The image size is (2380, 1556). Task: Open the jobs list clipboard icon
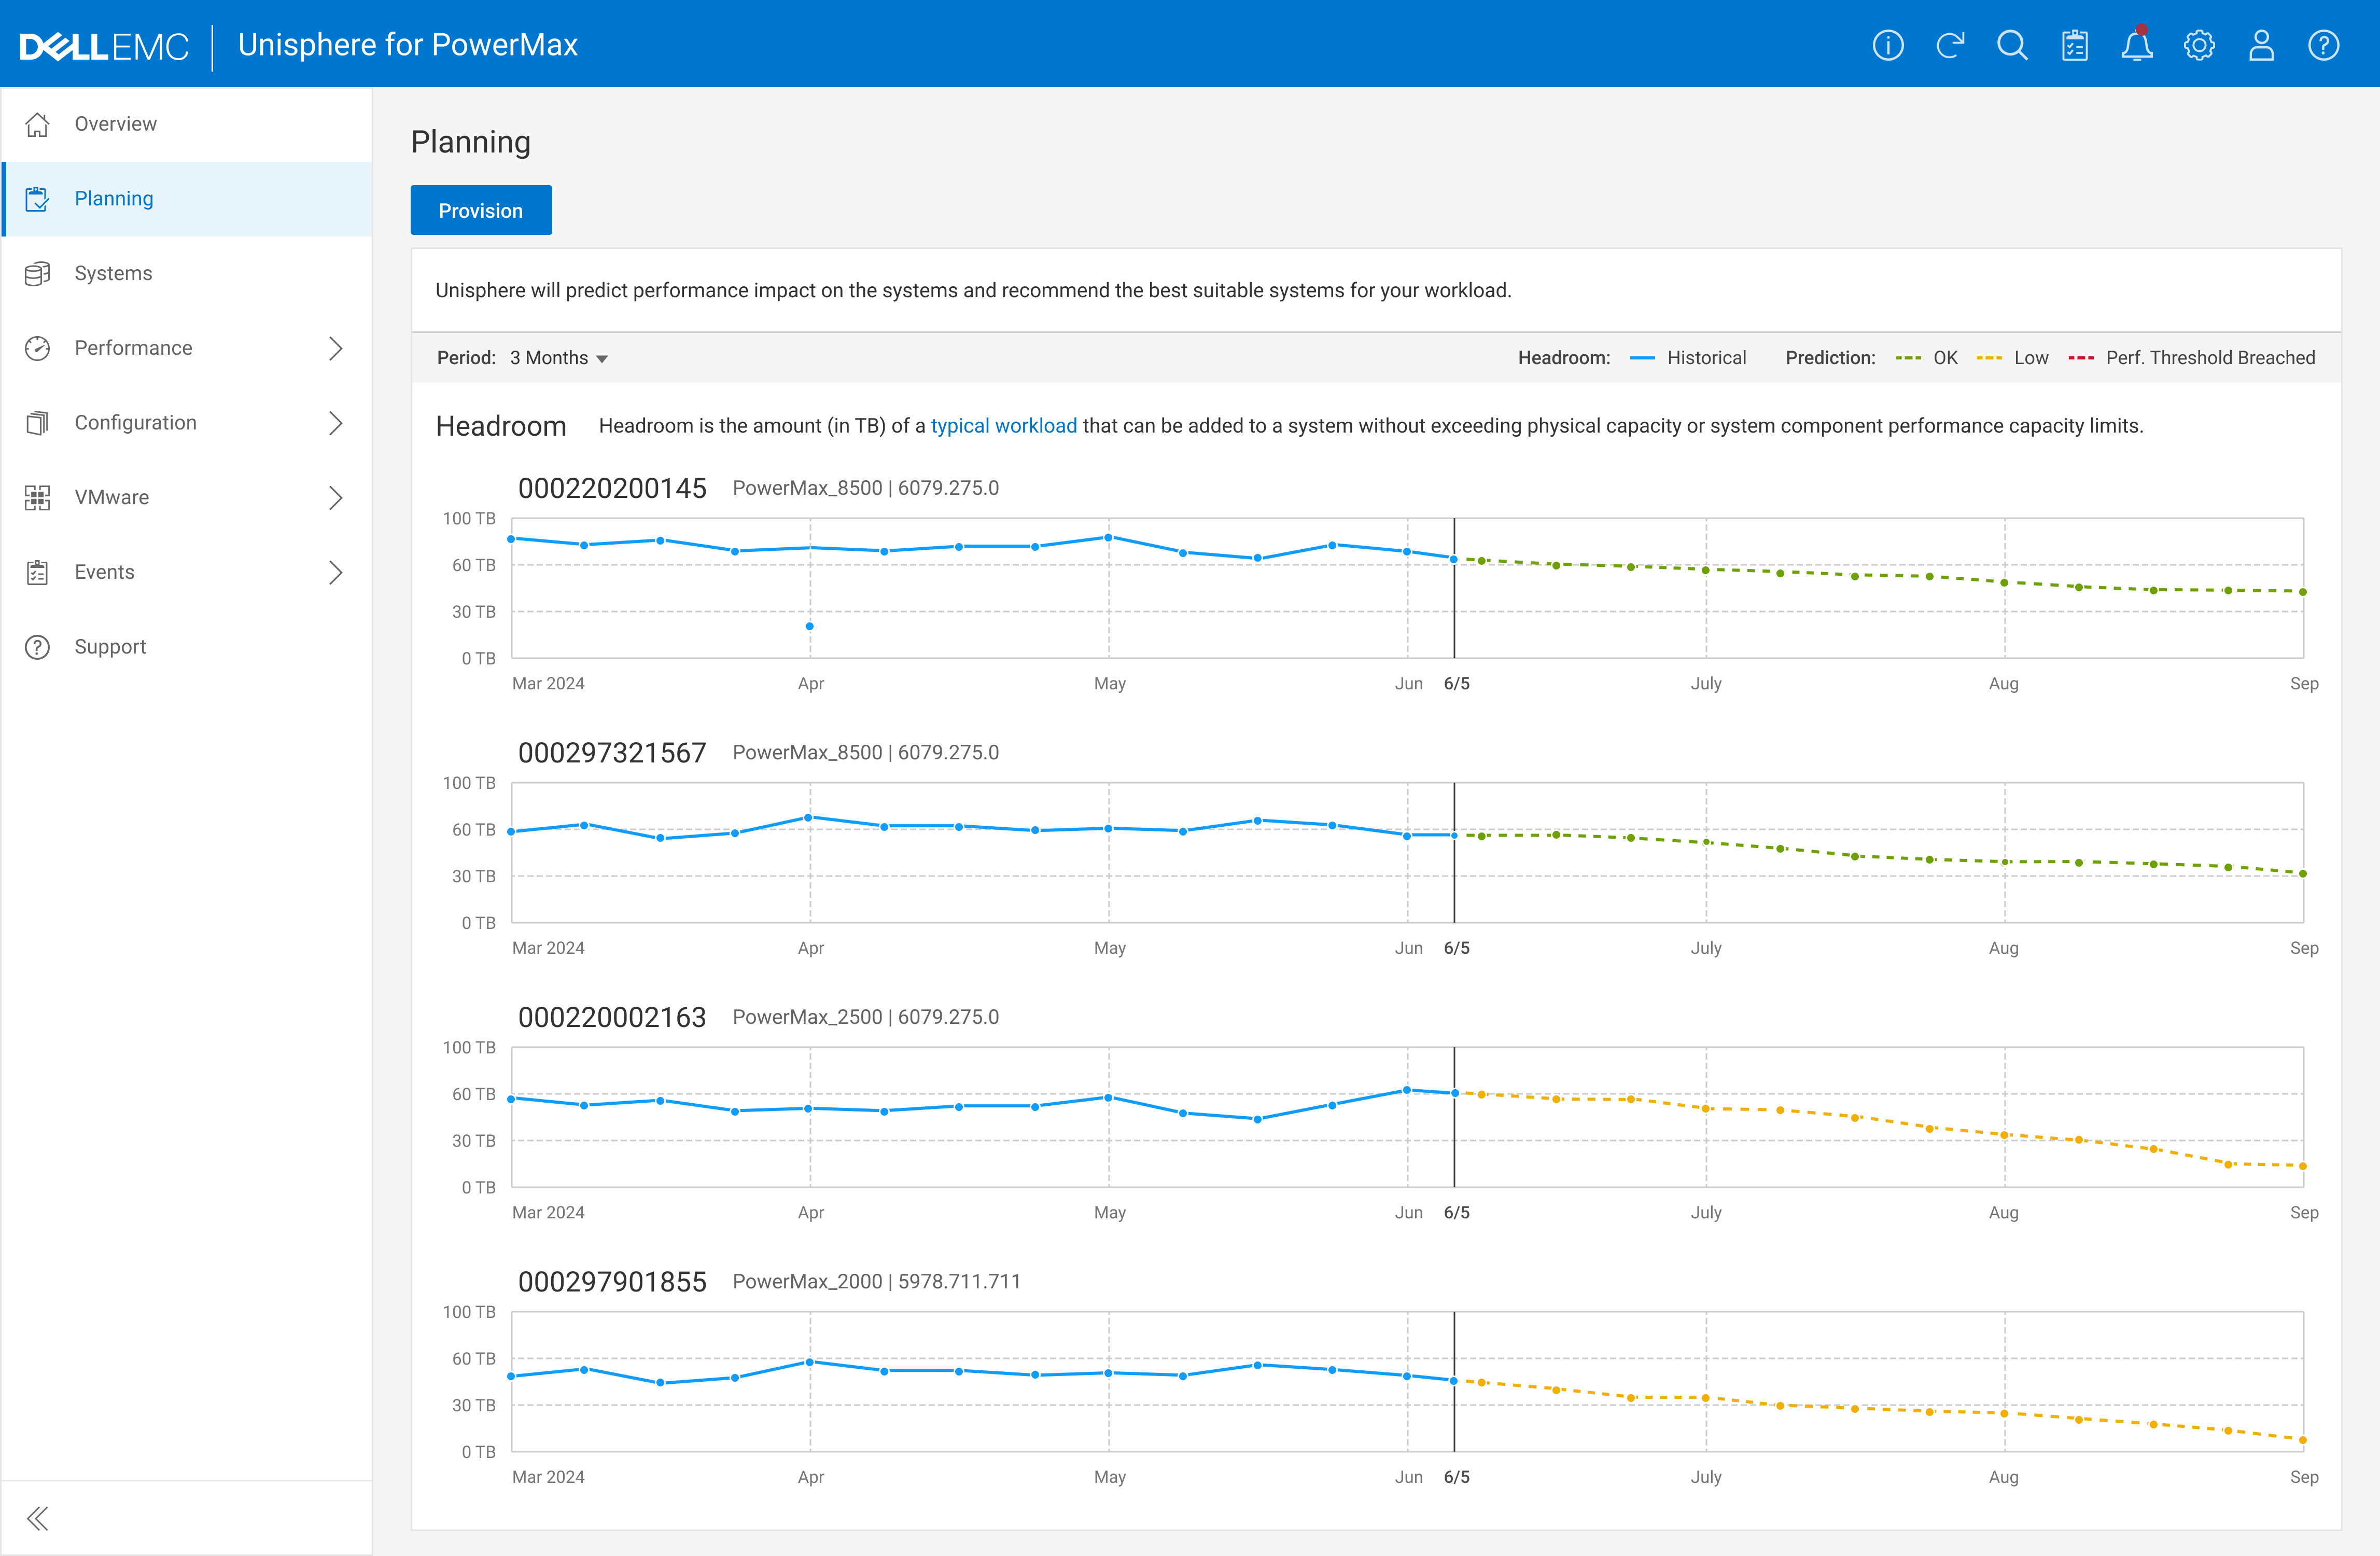click(x=2075, y=45)
